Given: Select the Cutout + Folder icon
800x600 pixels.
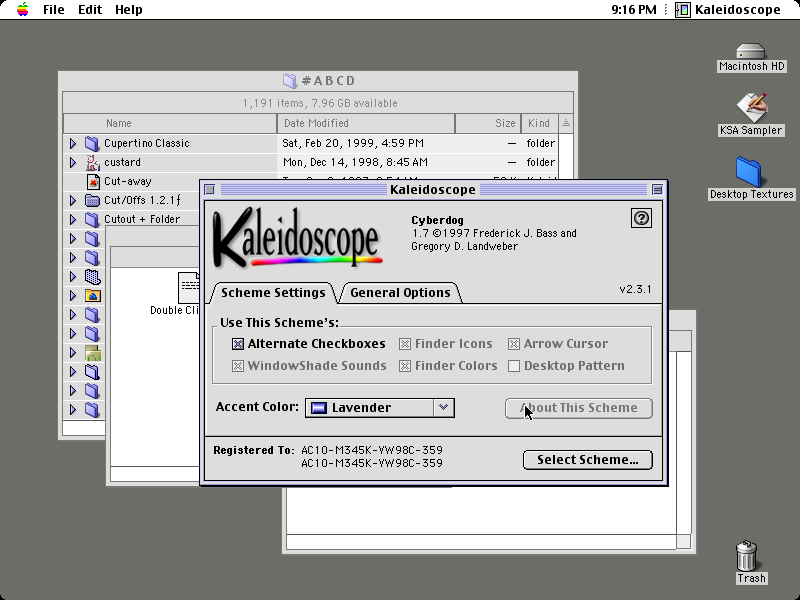Looking at the screenshot, I should (x=92, y=219).
